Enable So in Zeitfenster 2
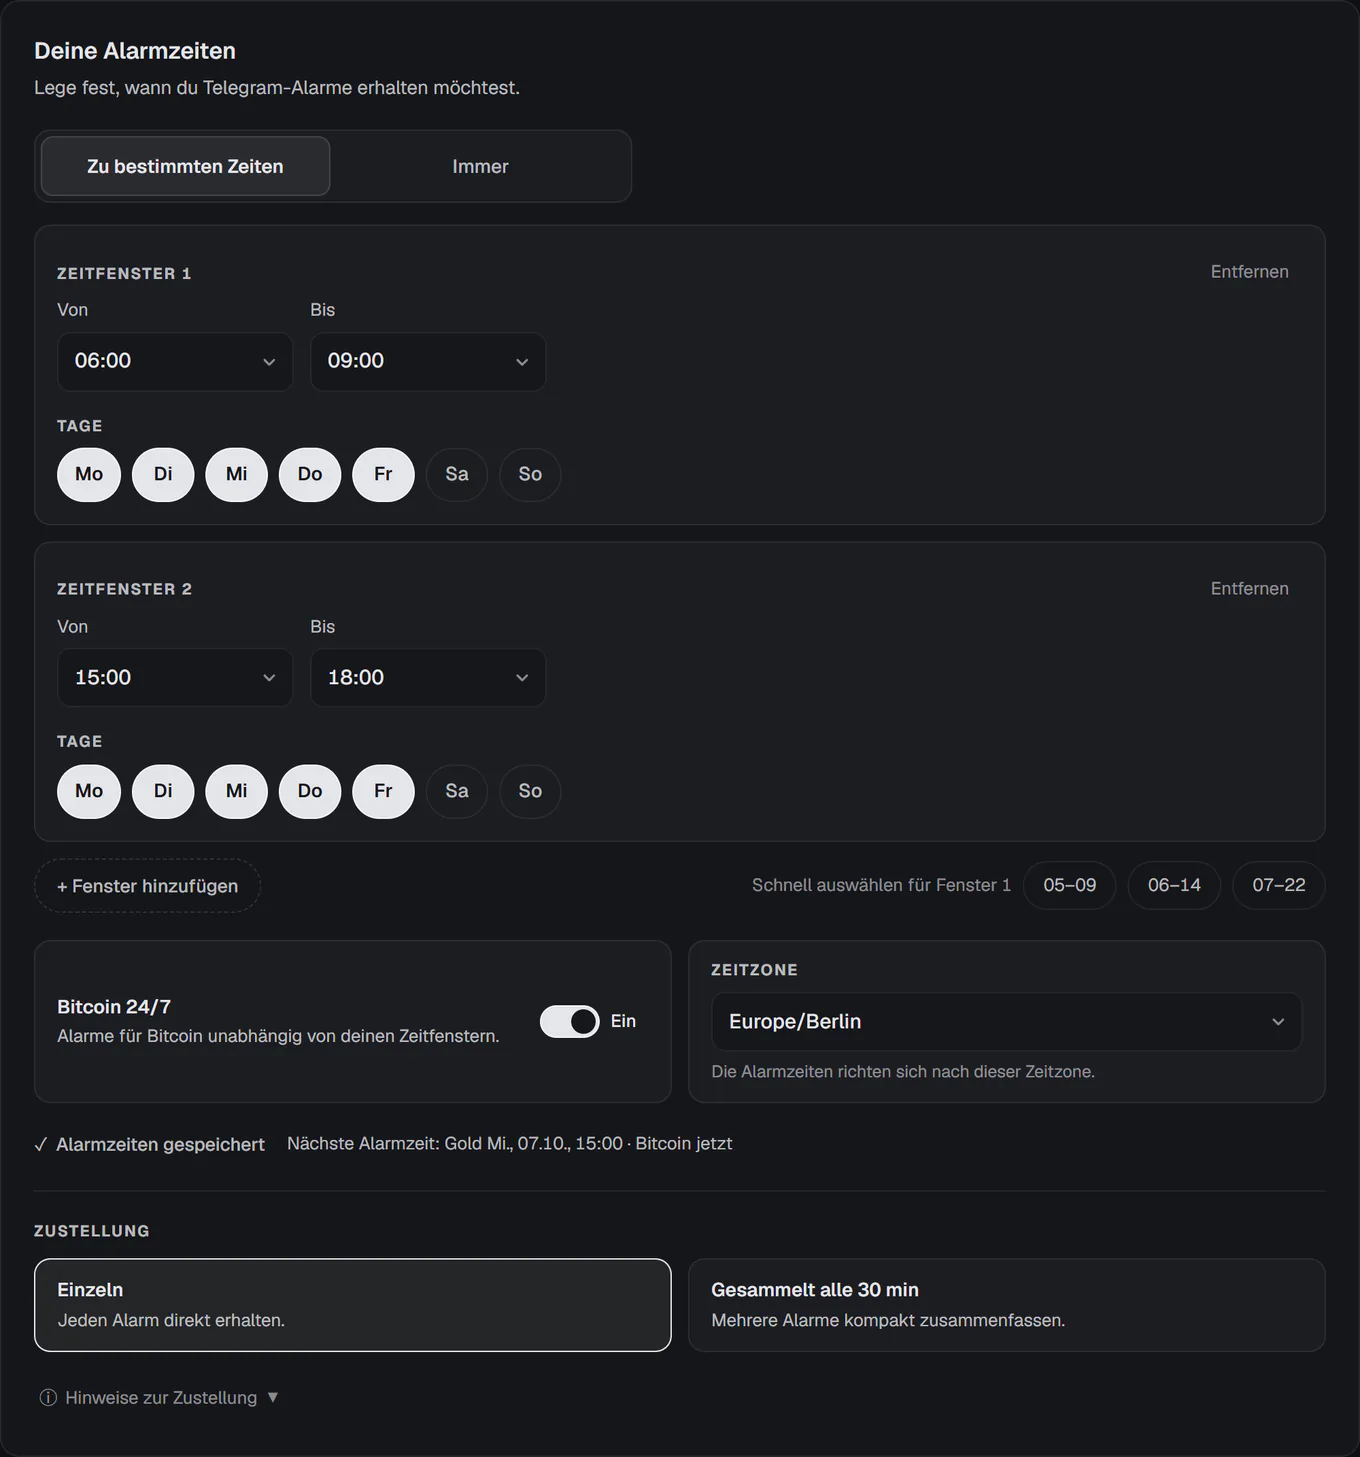Viewport: 1360px width, 1457px height. pyautogui.click(x=530, y=791)
